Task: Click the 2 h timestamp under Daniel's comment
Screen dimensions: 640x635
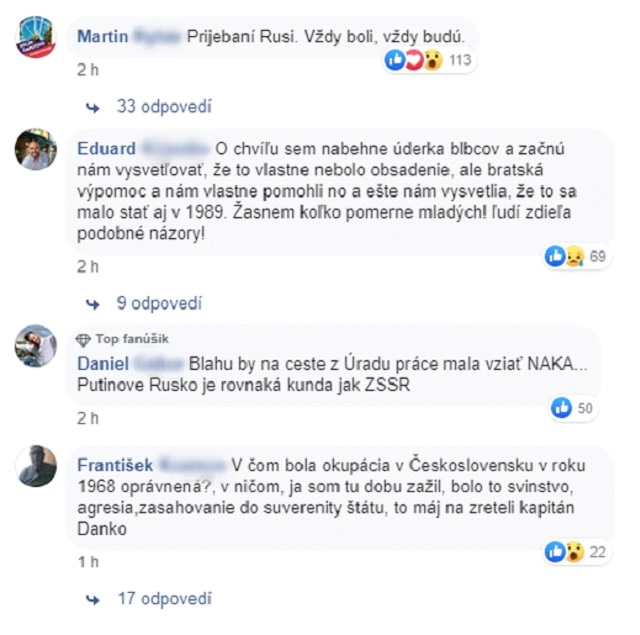Action: pos(88,418)
